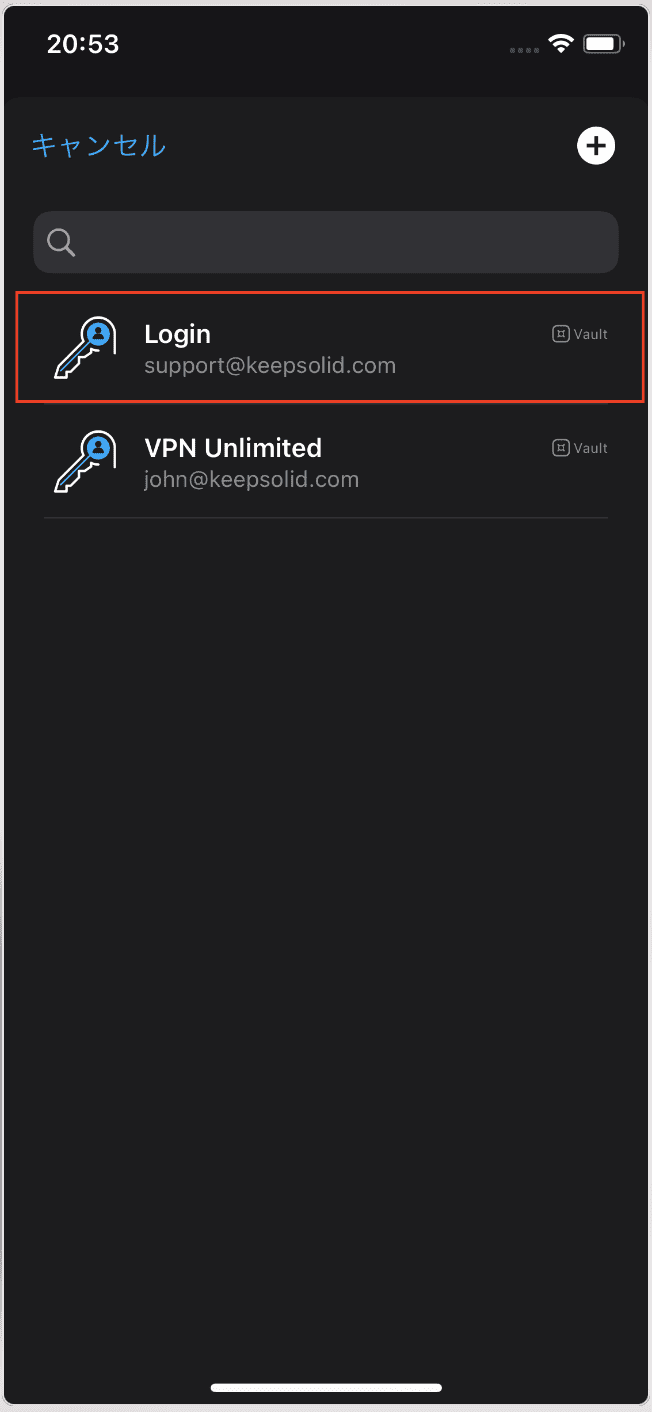Choose the support@keepsolid.com account text

tap(270, 366)
